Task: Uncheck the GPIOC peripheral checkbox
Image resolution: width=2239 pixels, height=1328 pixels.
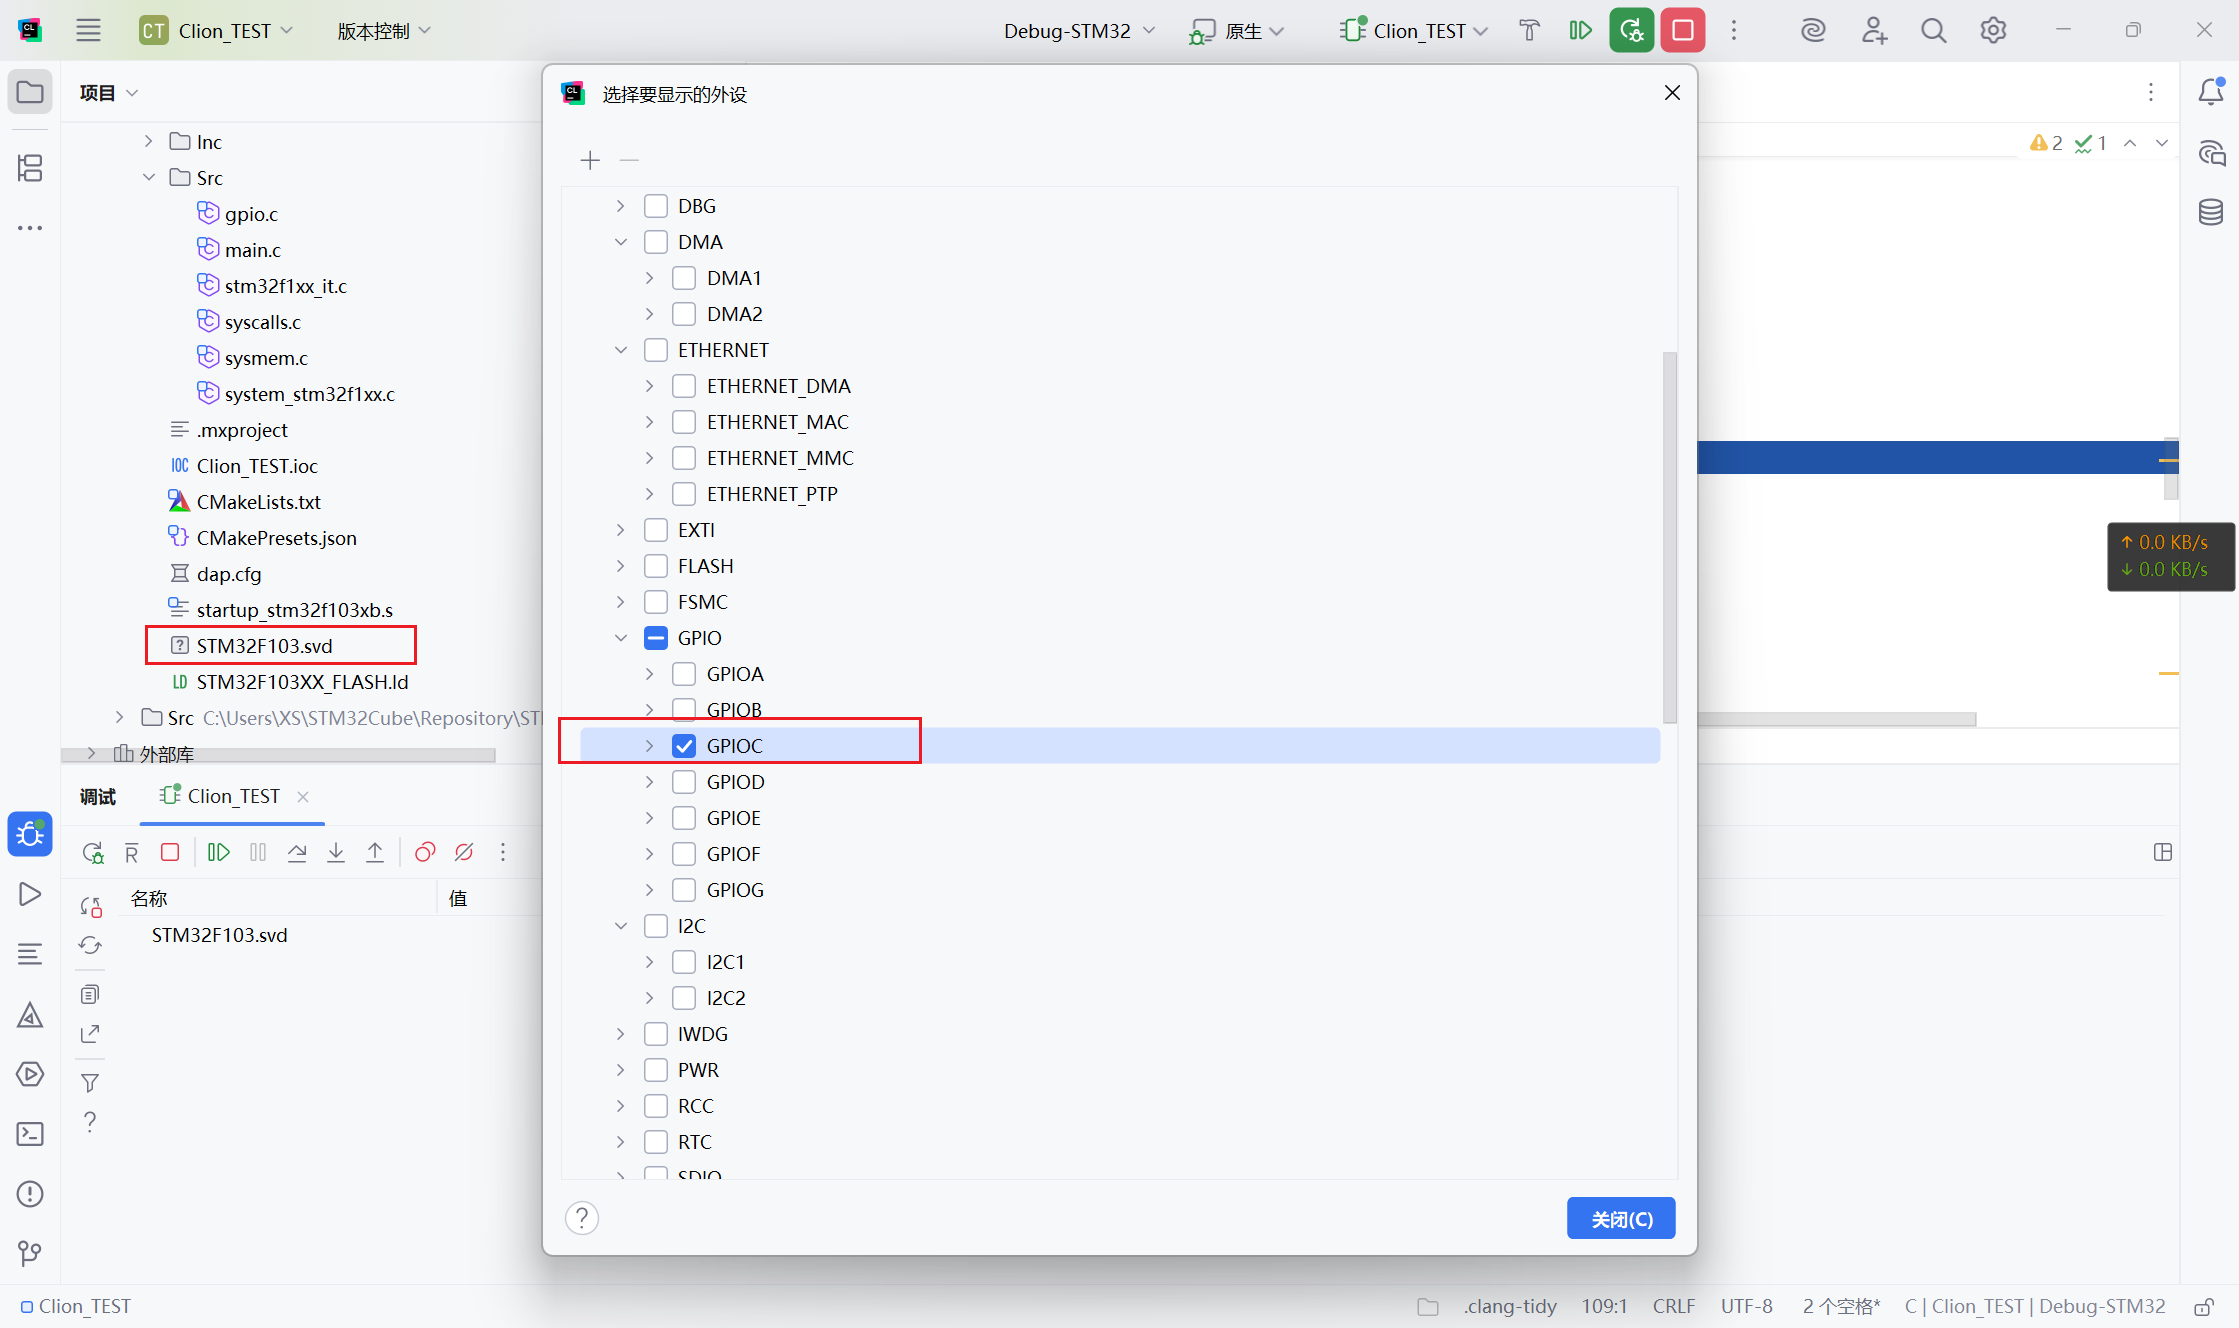Action: pyautogui.click(x=684, y=746)
